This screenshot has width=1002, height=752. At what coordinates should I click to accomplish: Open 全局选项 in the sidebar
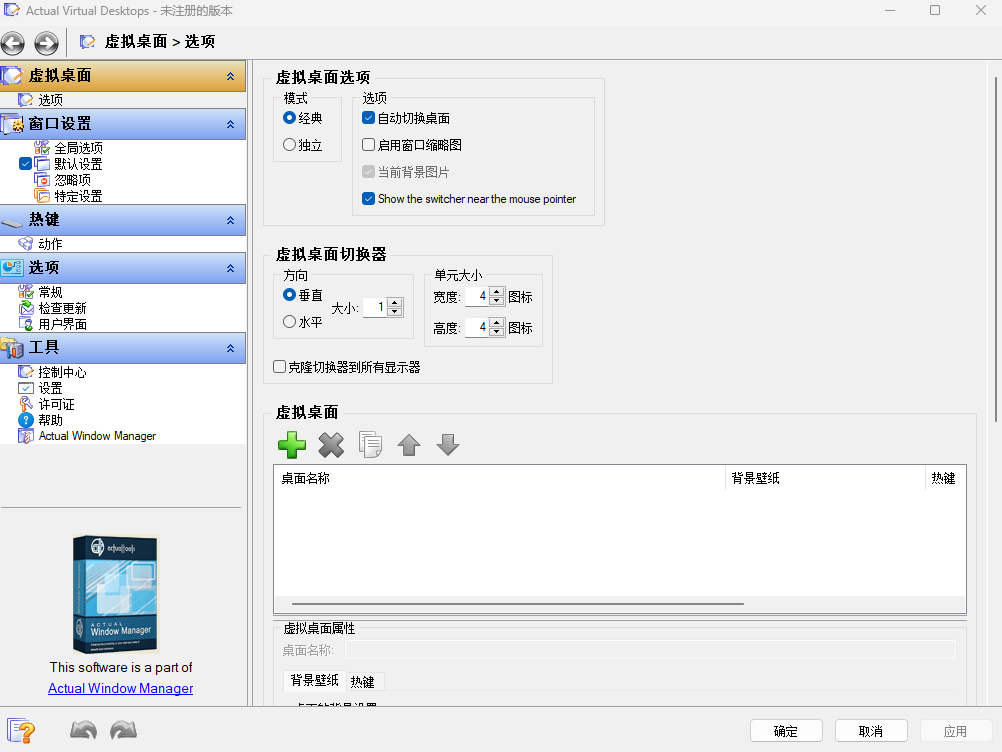[78, 148]
